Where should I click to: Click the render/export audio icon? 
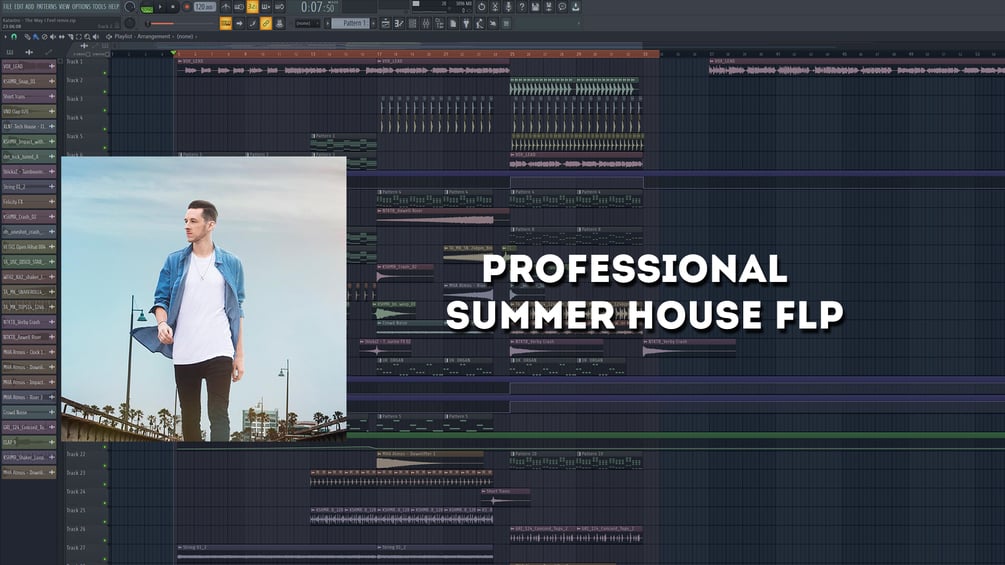(x=549, y=6)
